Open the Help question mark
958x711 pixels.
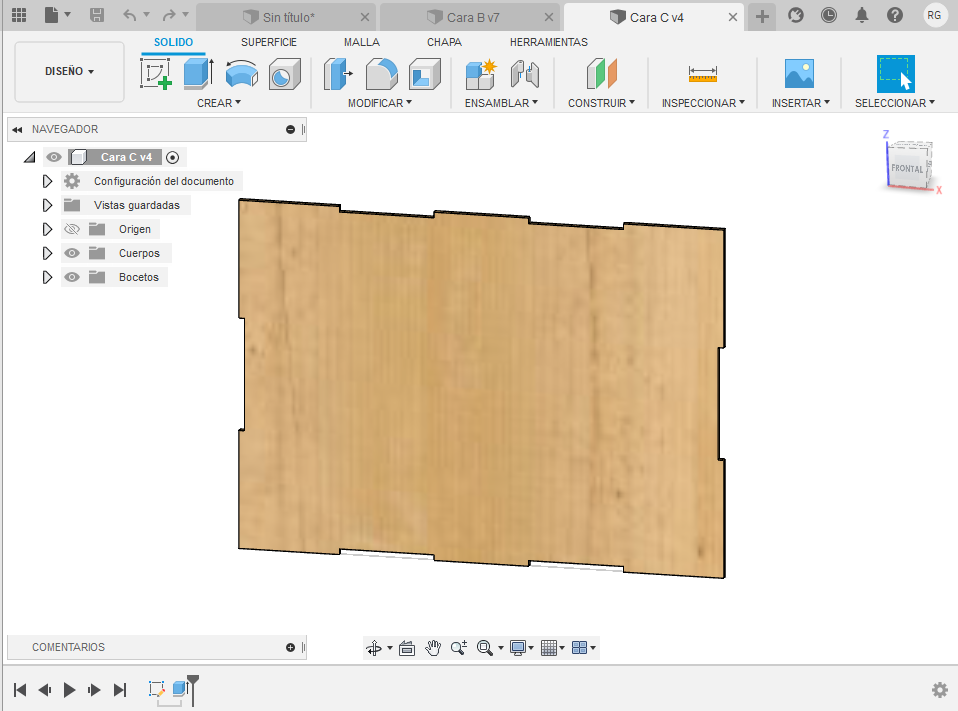894,15
